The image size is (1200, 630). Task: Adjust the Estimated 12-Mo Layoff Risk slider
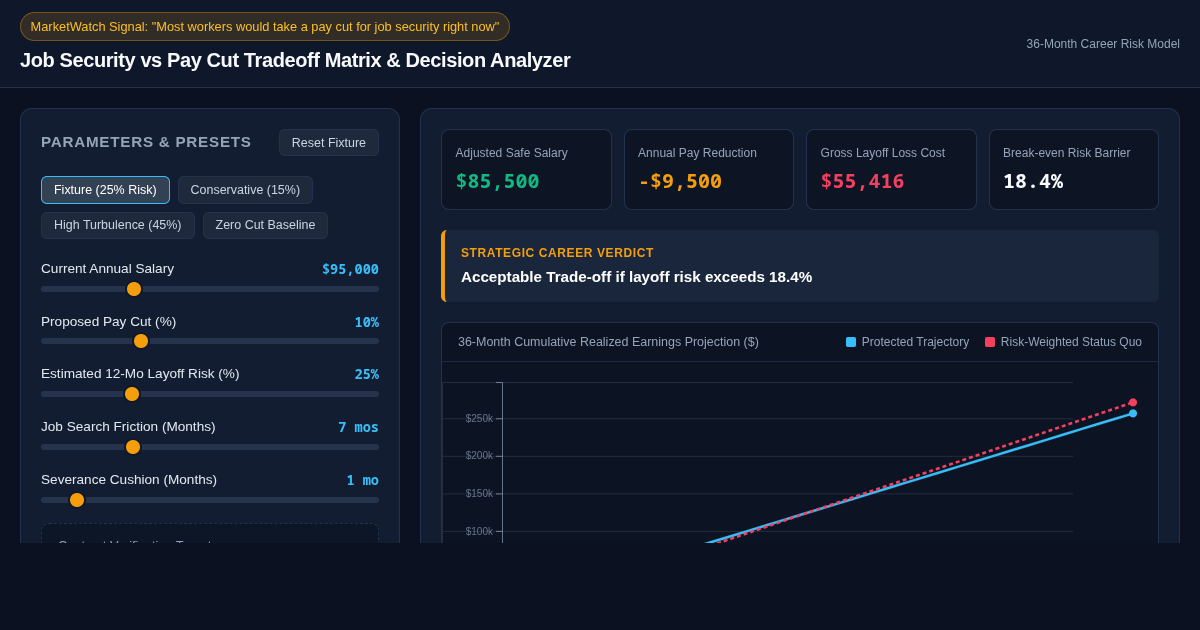pyautogui.click(x=210, y=394)
